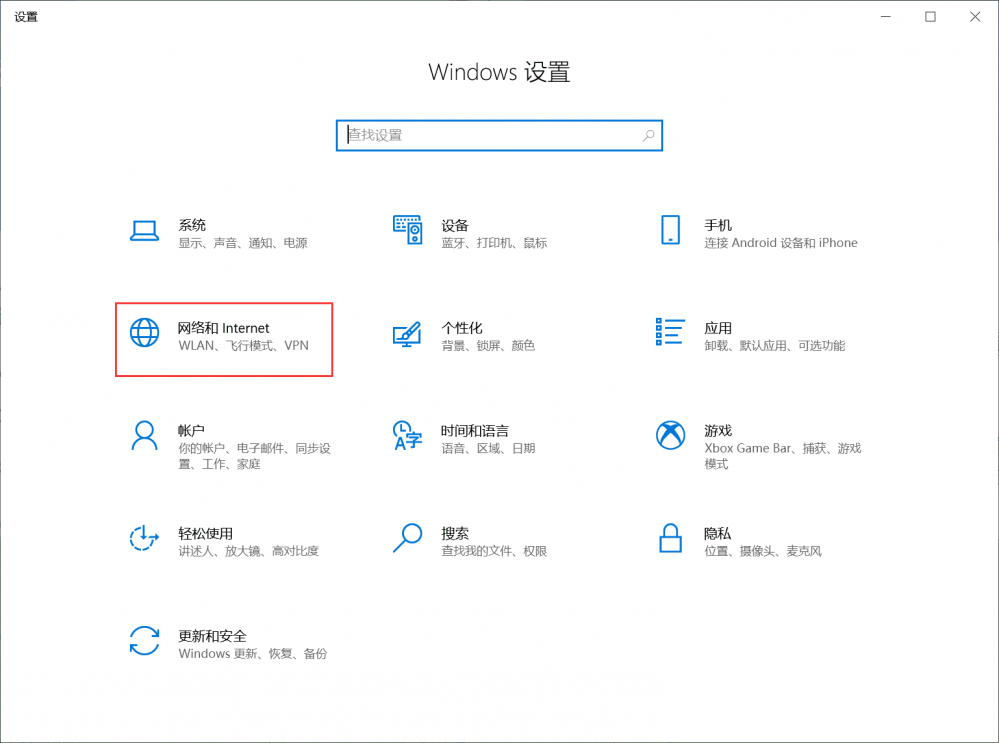
Task: Click the Xbox Gaming icon
Action: click(670, 436)
